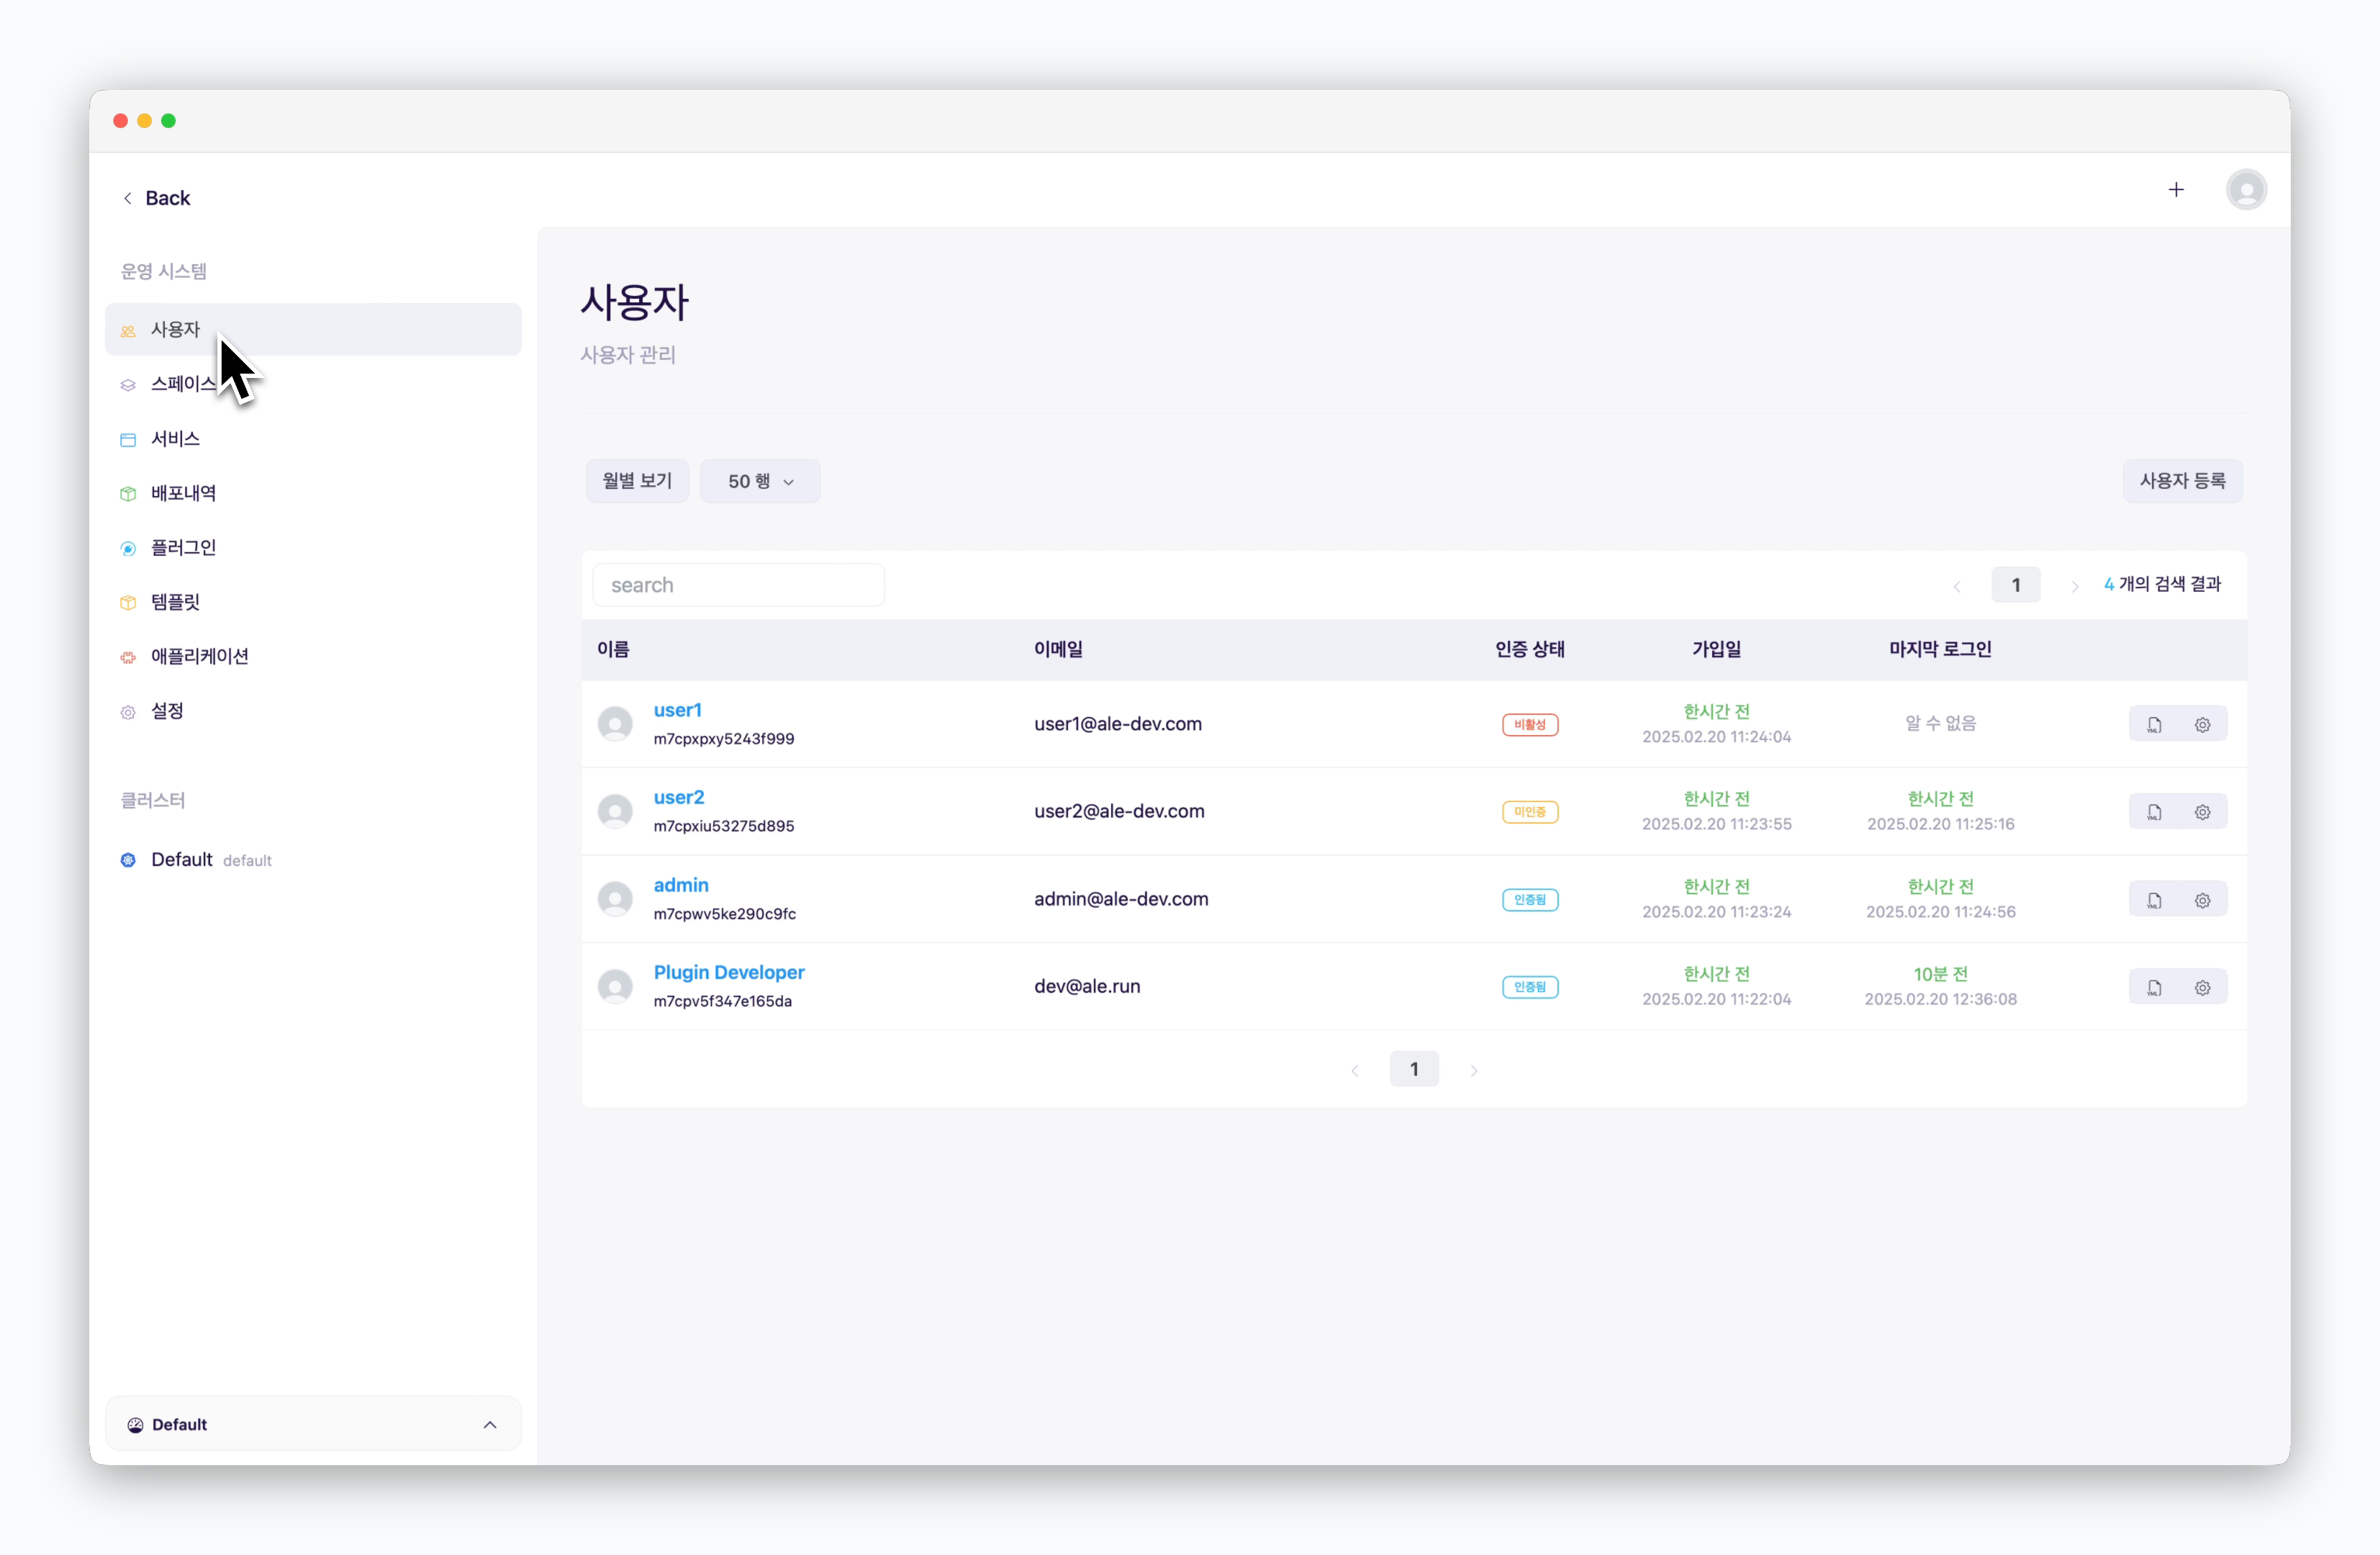Click user1 avatar image
The image size is (2380, 1555).
coord(615,724)
